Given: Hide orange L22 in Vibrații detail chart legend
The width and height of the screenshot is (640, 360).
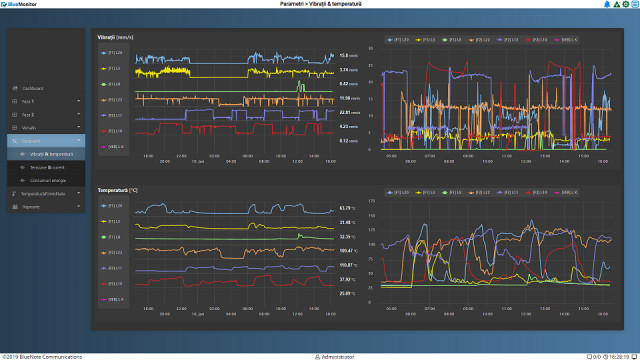Looking at the screenshot, I should (479, 40).
